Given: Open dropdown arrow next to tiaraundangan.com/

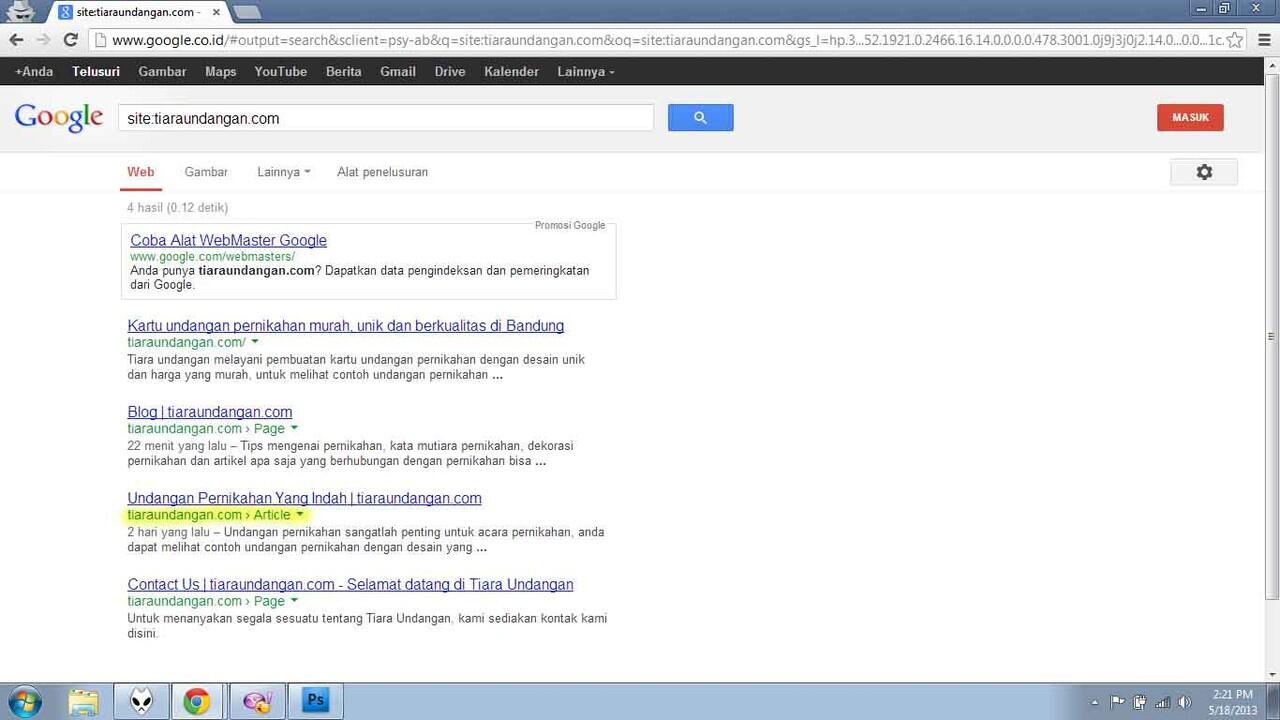Looking at the screenshot, I should tap(255, 342).
